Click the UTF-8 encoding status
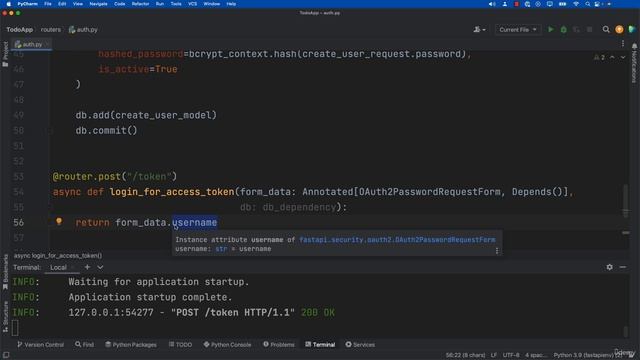The height and width of the screenshot is (360, 640). pyautogui.click(x=511, y=355)
